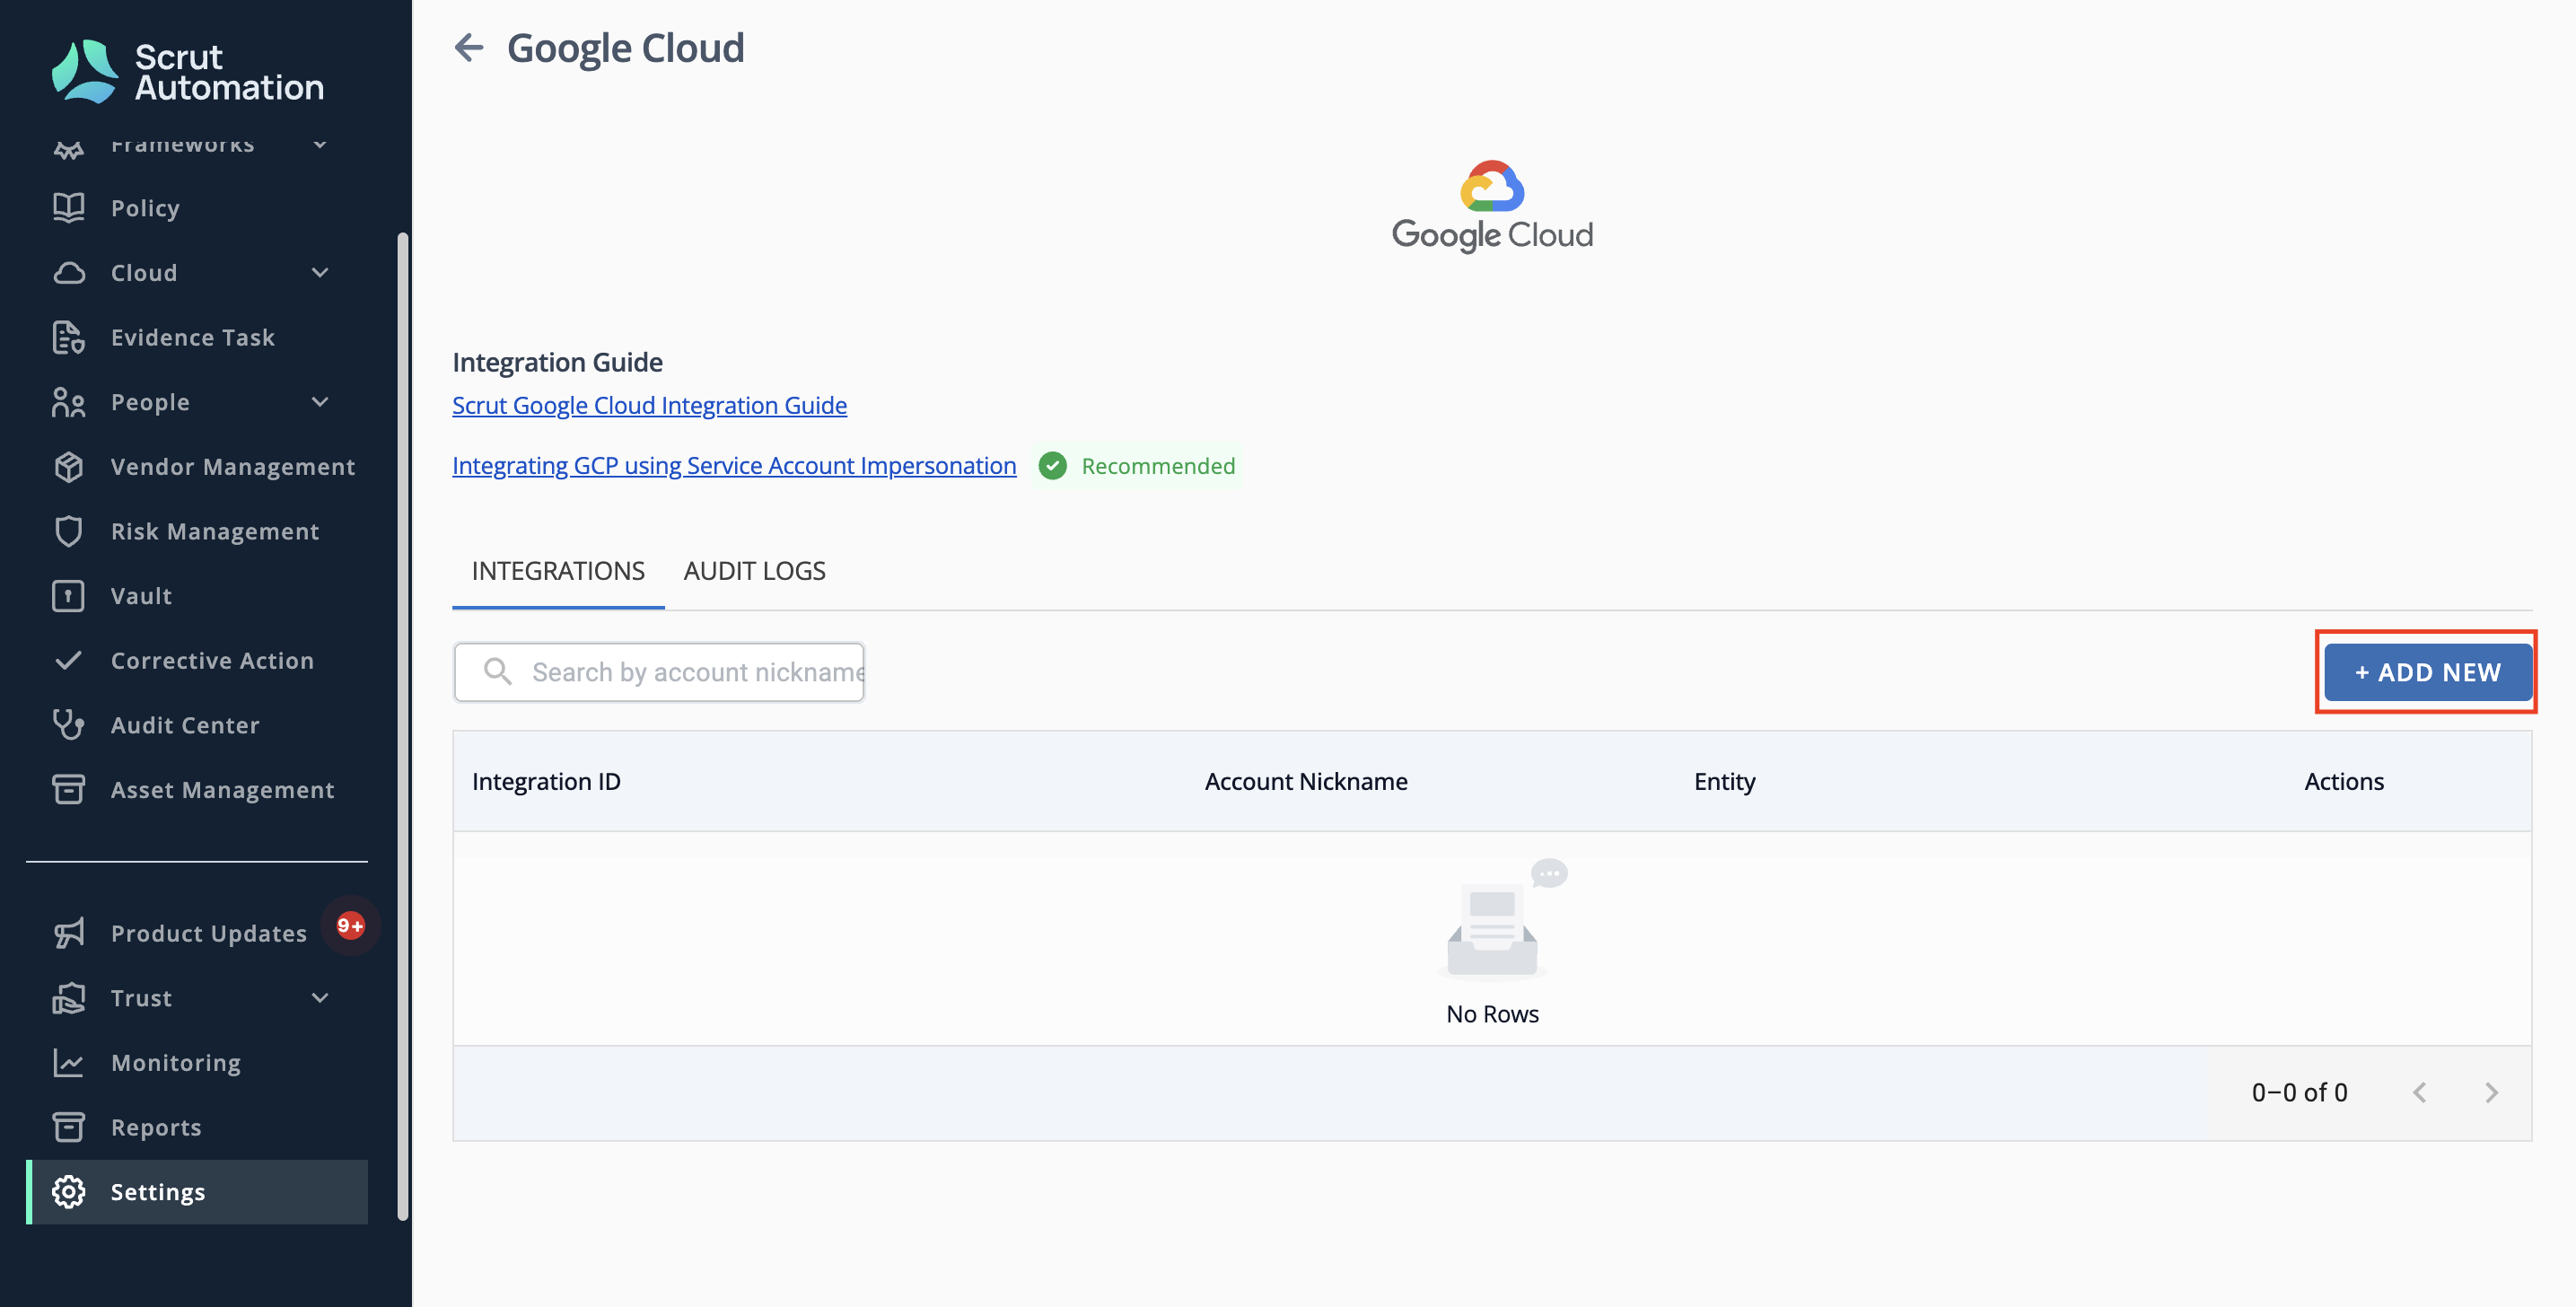The width and height of the screenshot is (2576, 1307).
Task: Open Policy via its book icon
Action: 68,208
